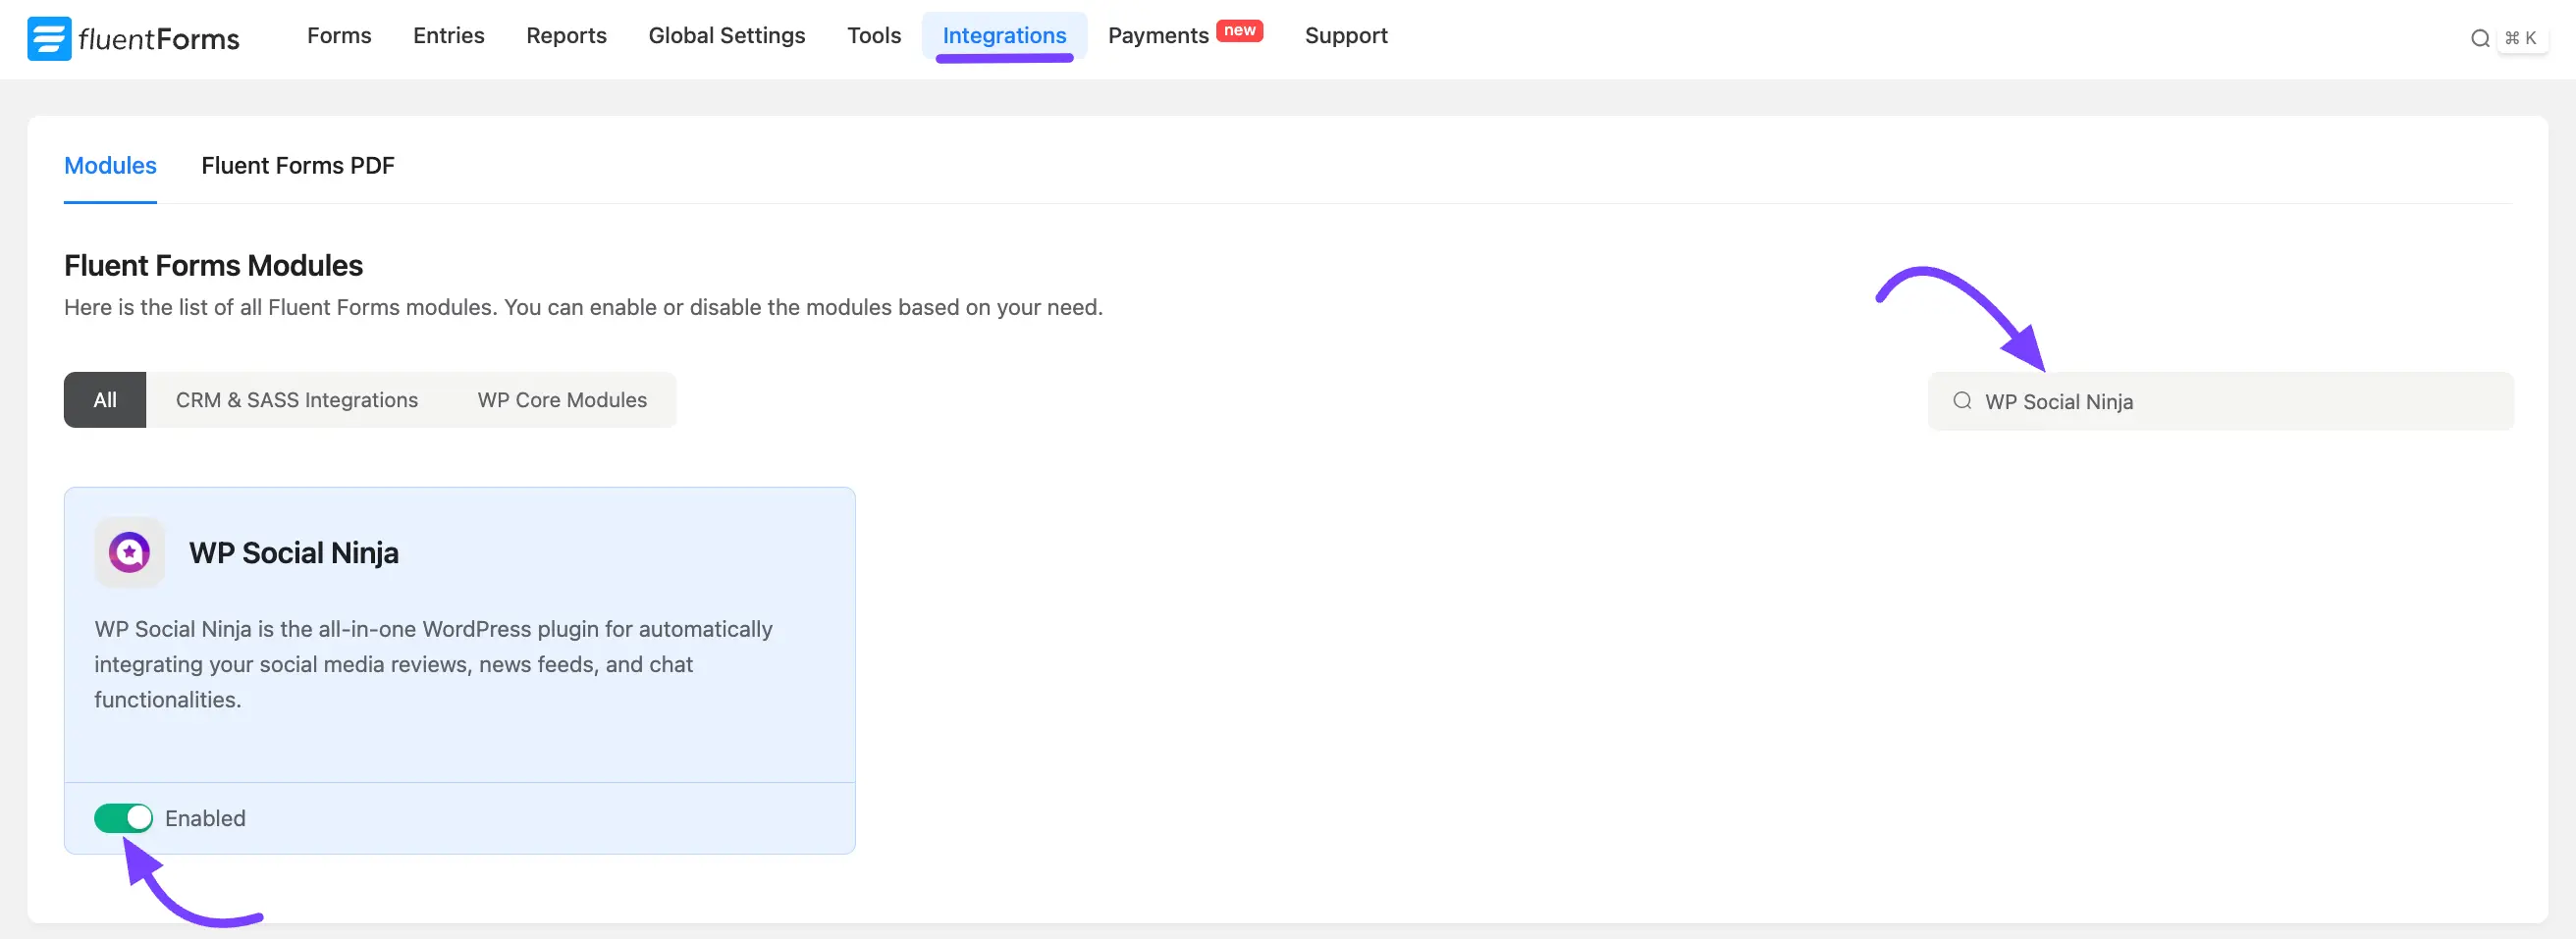
Task: Open the Support page
Action: (1345, 35)
